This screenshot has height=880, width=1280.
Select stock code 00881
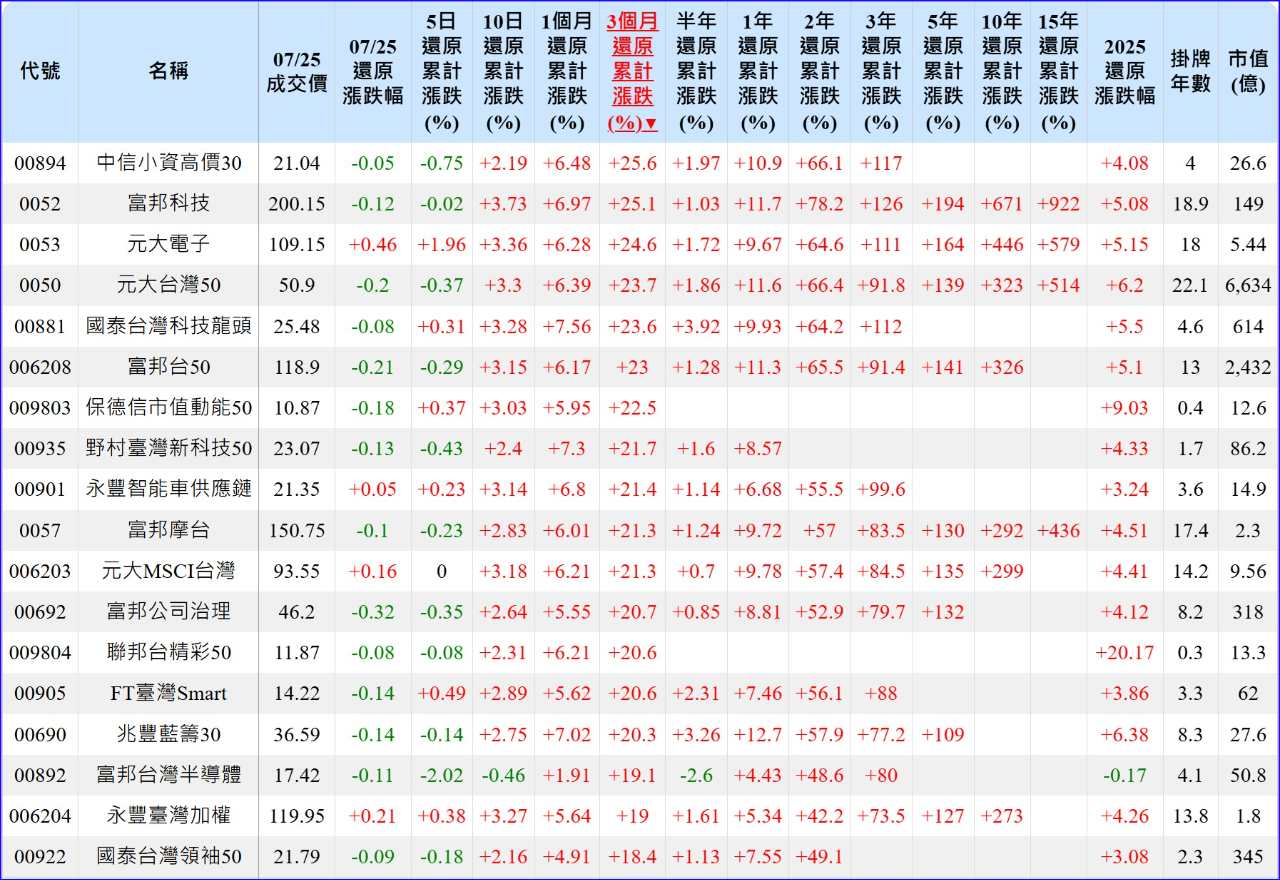pyautogui.click(x=40, y=327)
